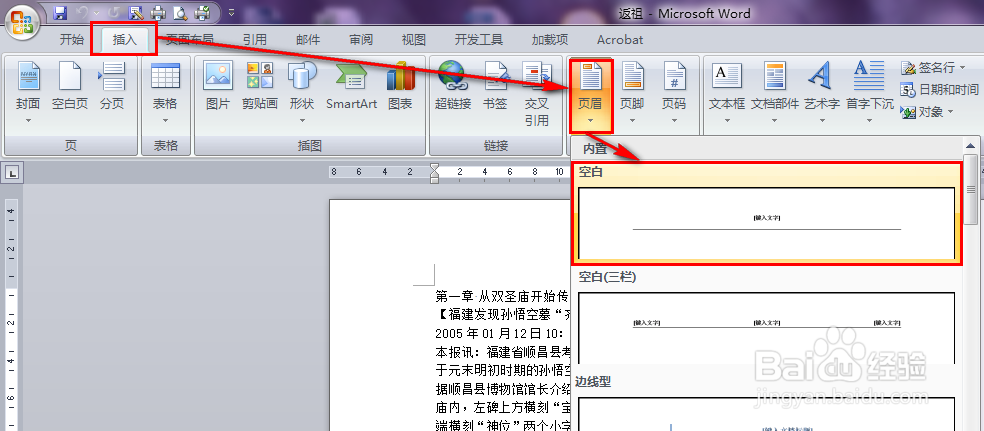Click the Office button orb
This screenshot has height=431, width=984.
(x=23, y=23)
